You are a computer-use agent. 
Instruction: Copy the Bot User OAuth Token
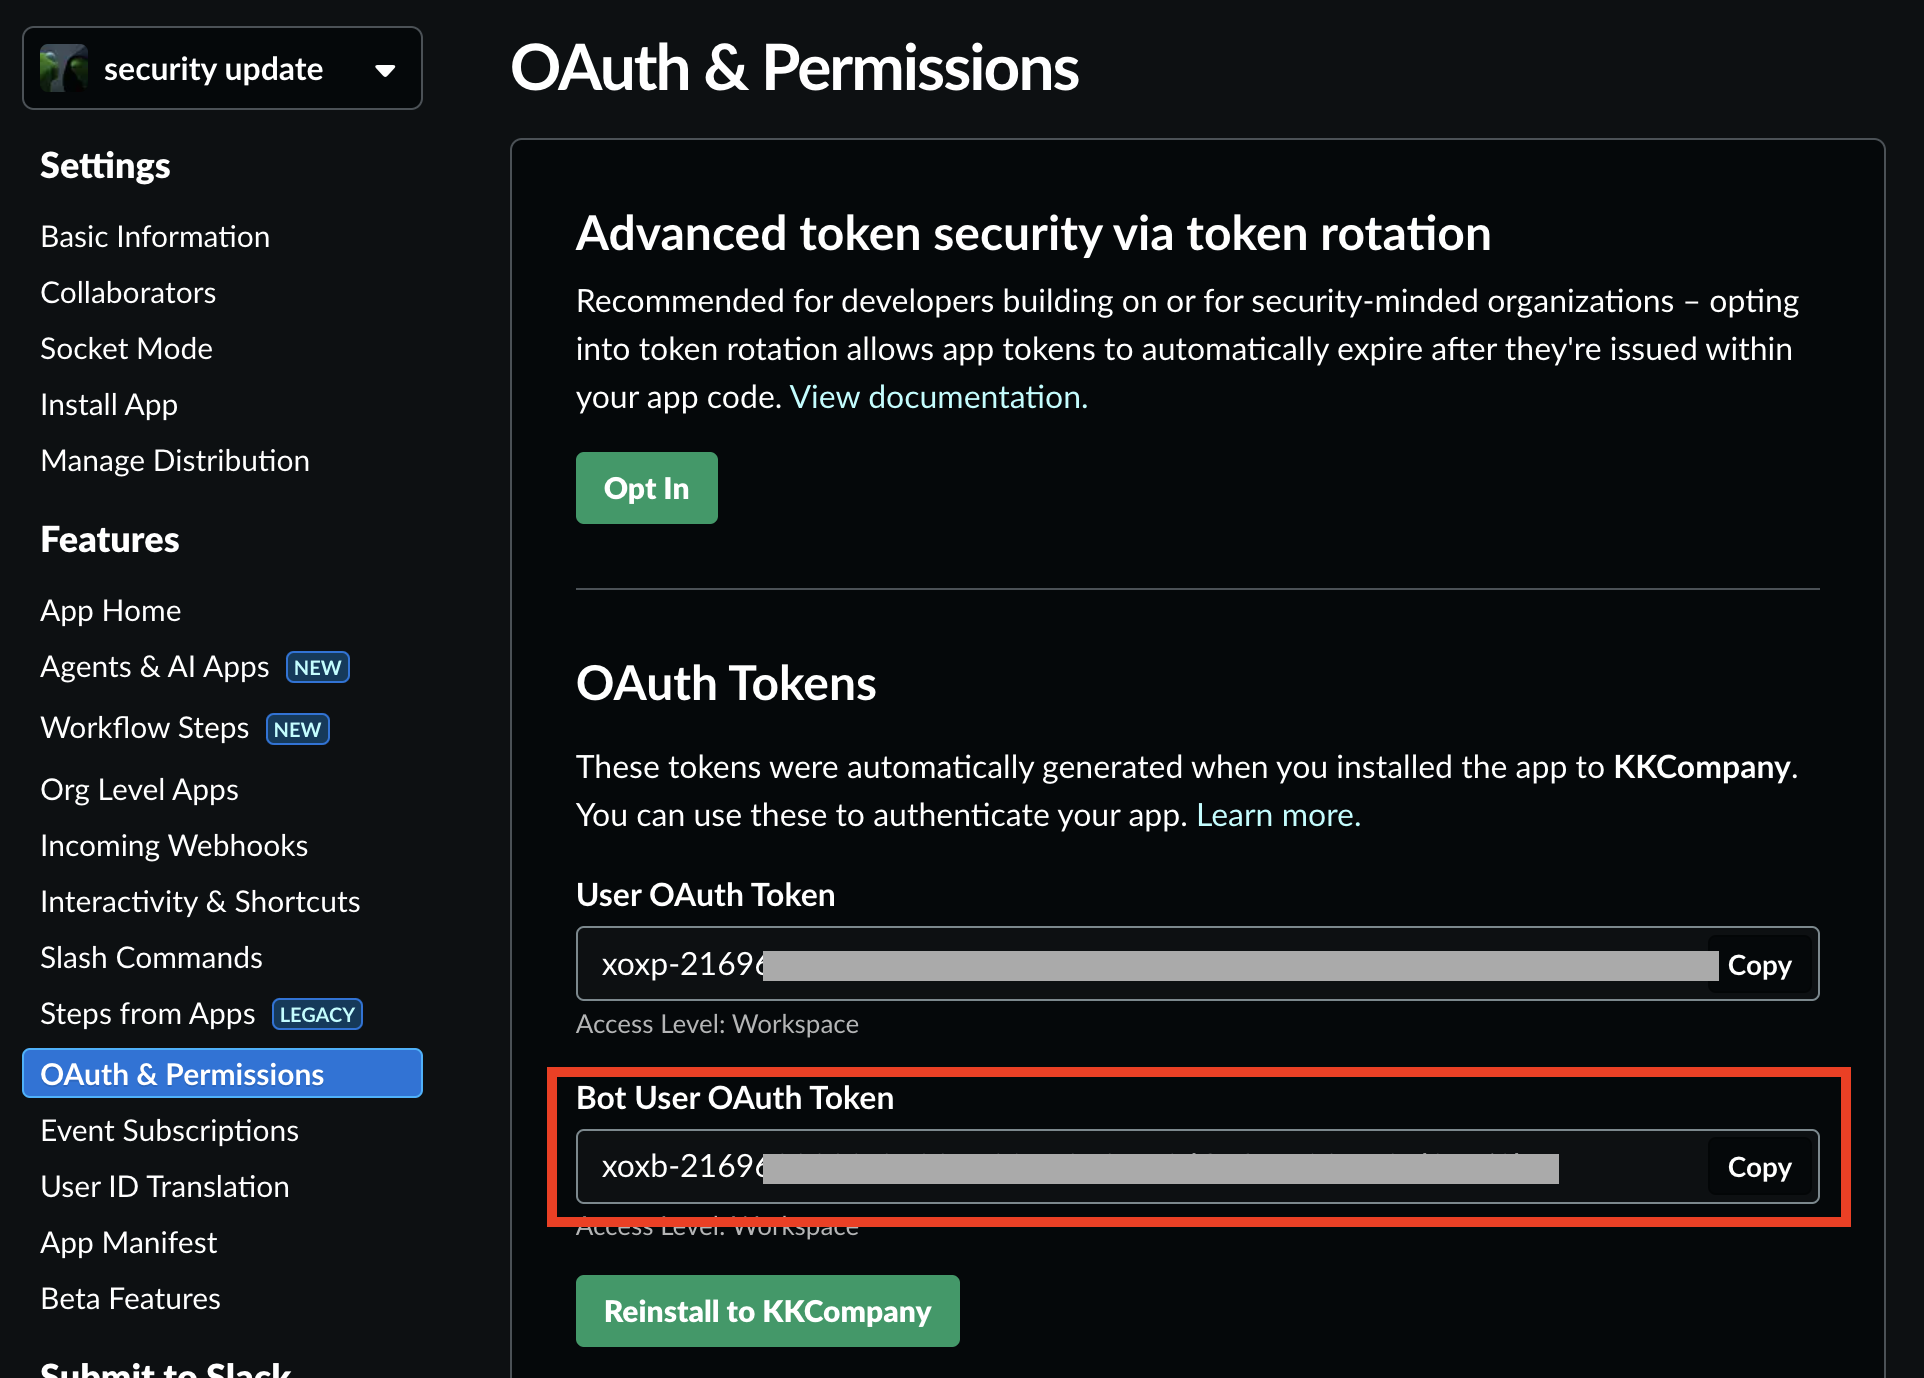click(x=1760, y=1166)
